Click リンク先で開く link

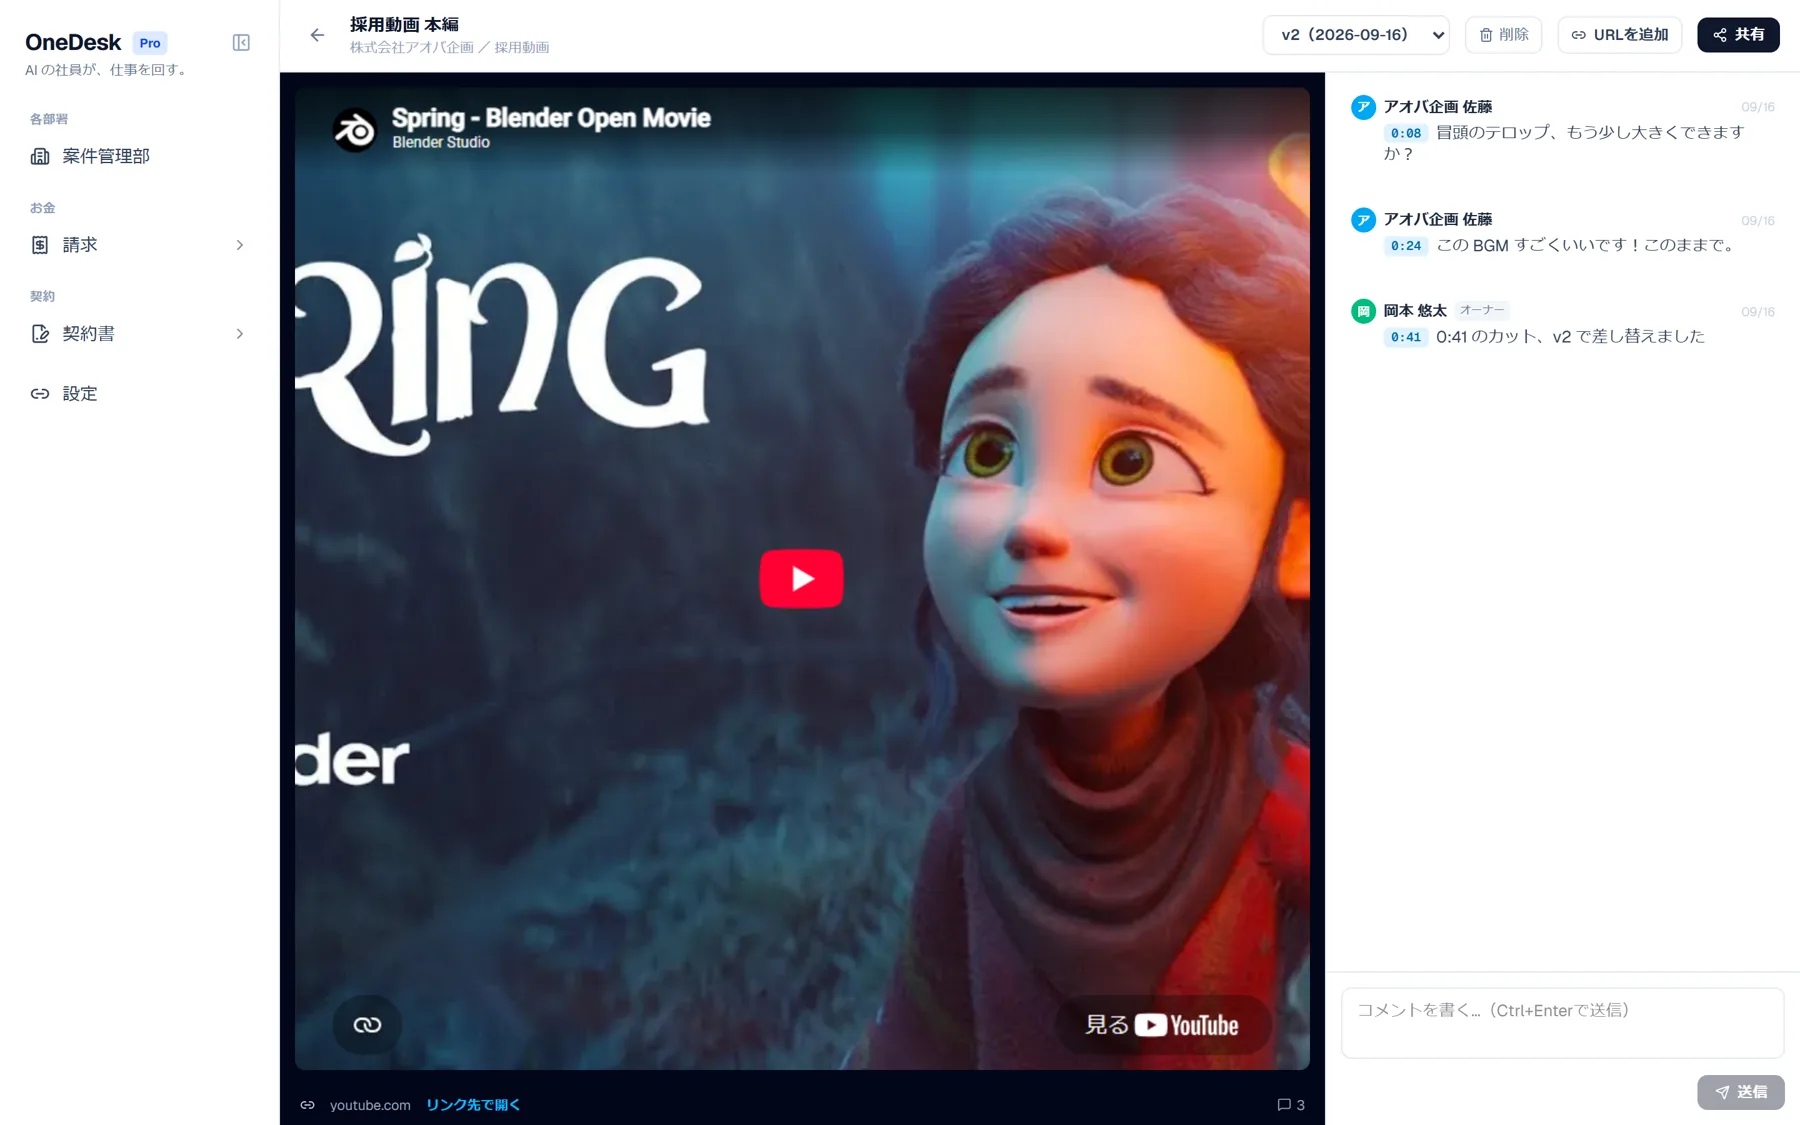(x=473, y=1105)
